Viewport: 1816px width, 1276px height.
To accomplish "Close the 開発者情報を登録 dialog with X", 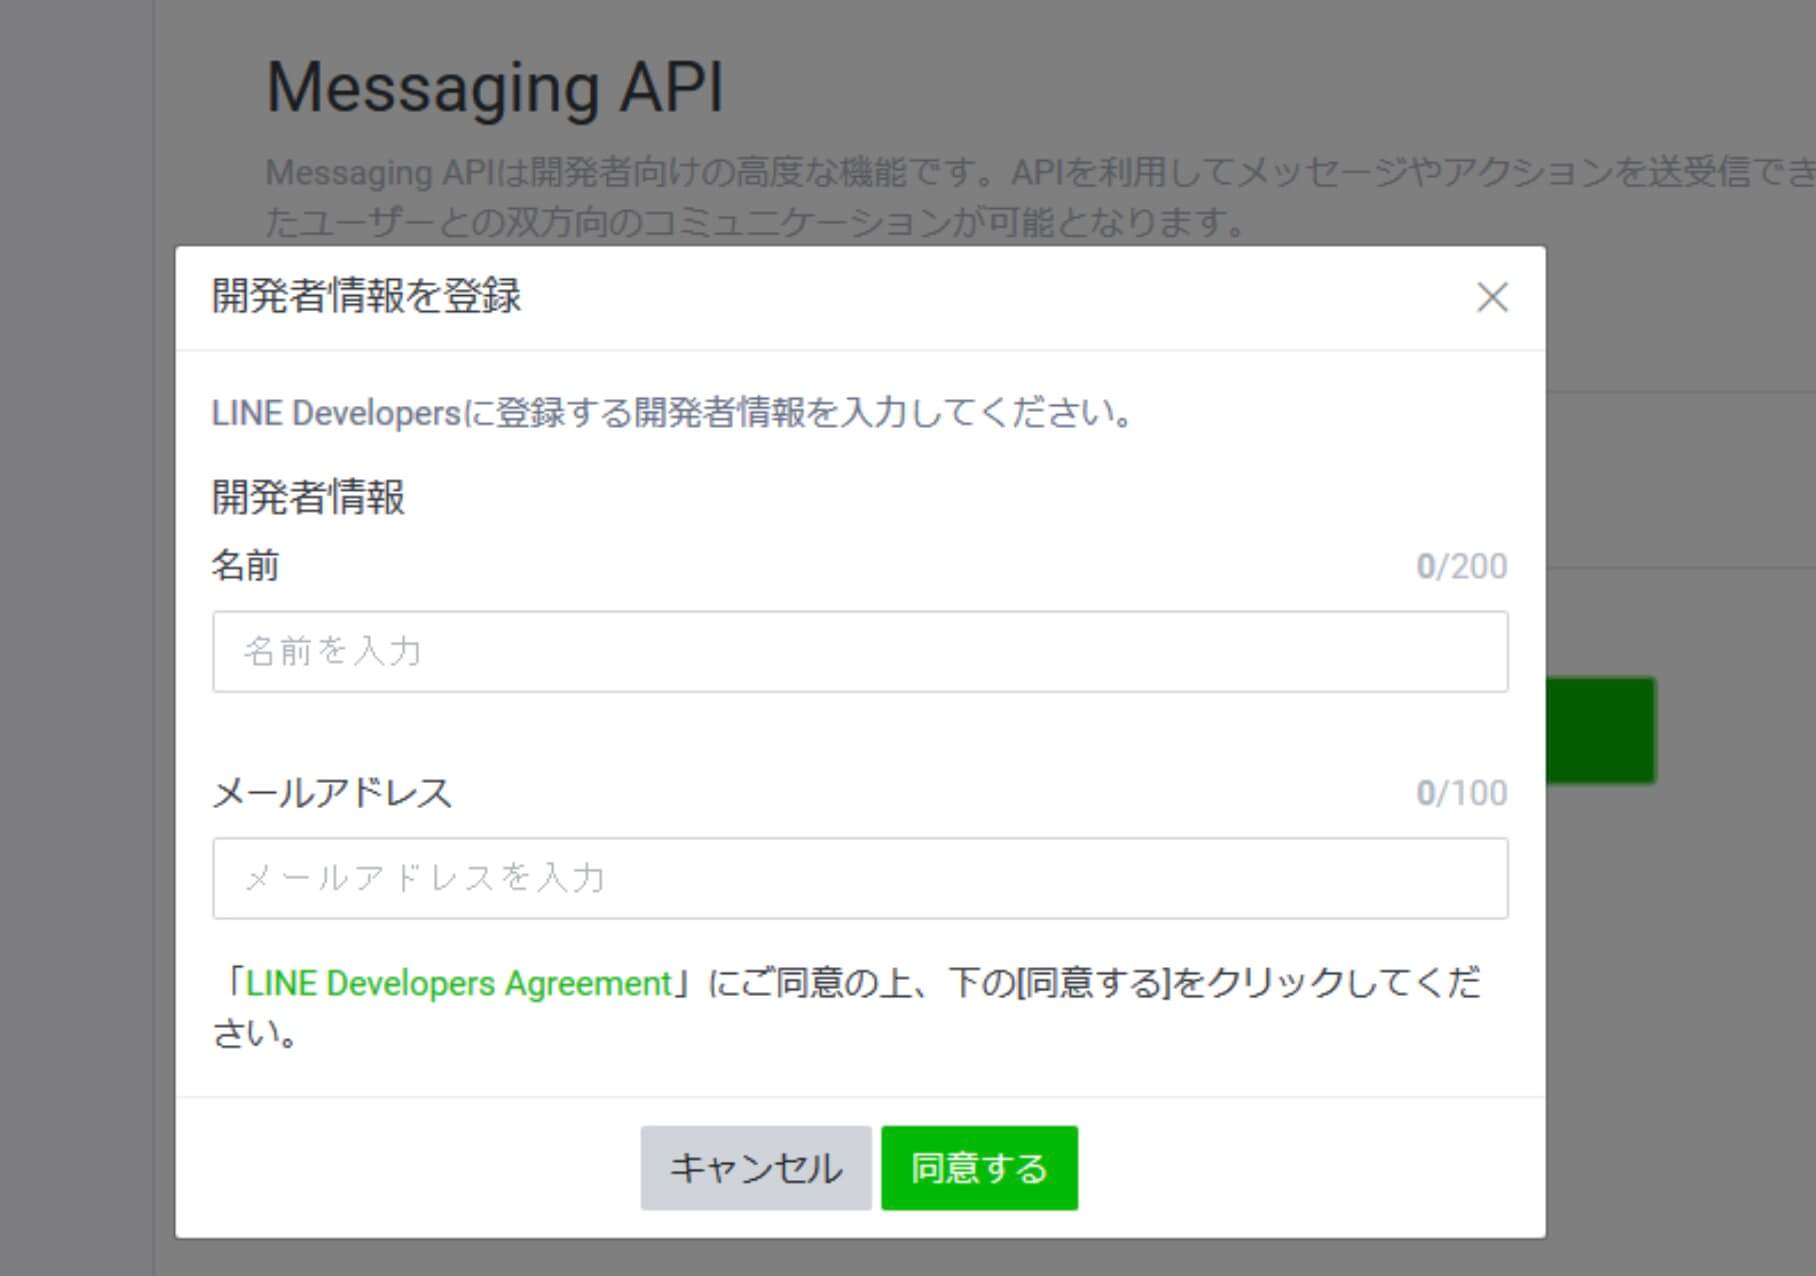I will (1492, 297).
